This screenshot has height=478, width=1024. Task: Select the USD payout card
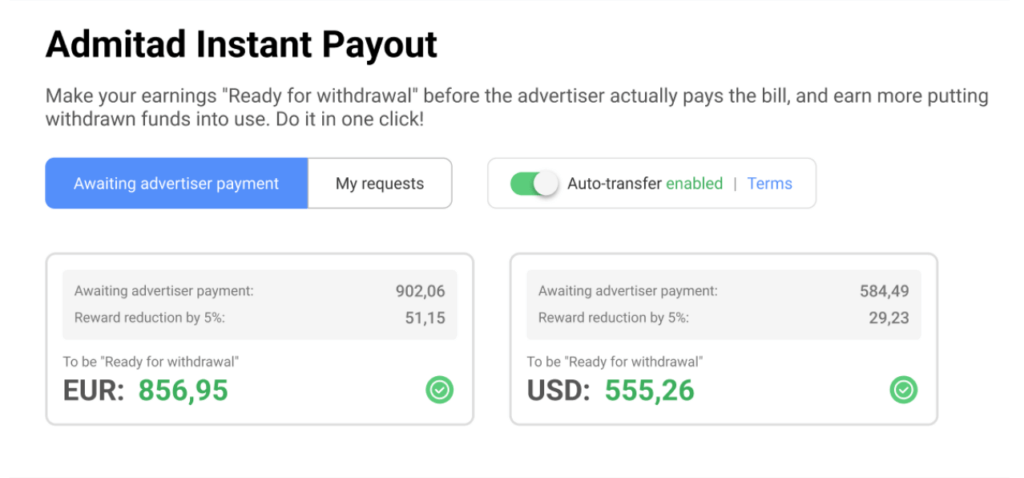click(724, 339)
